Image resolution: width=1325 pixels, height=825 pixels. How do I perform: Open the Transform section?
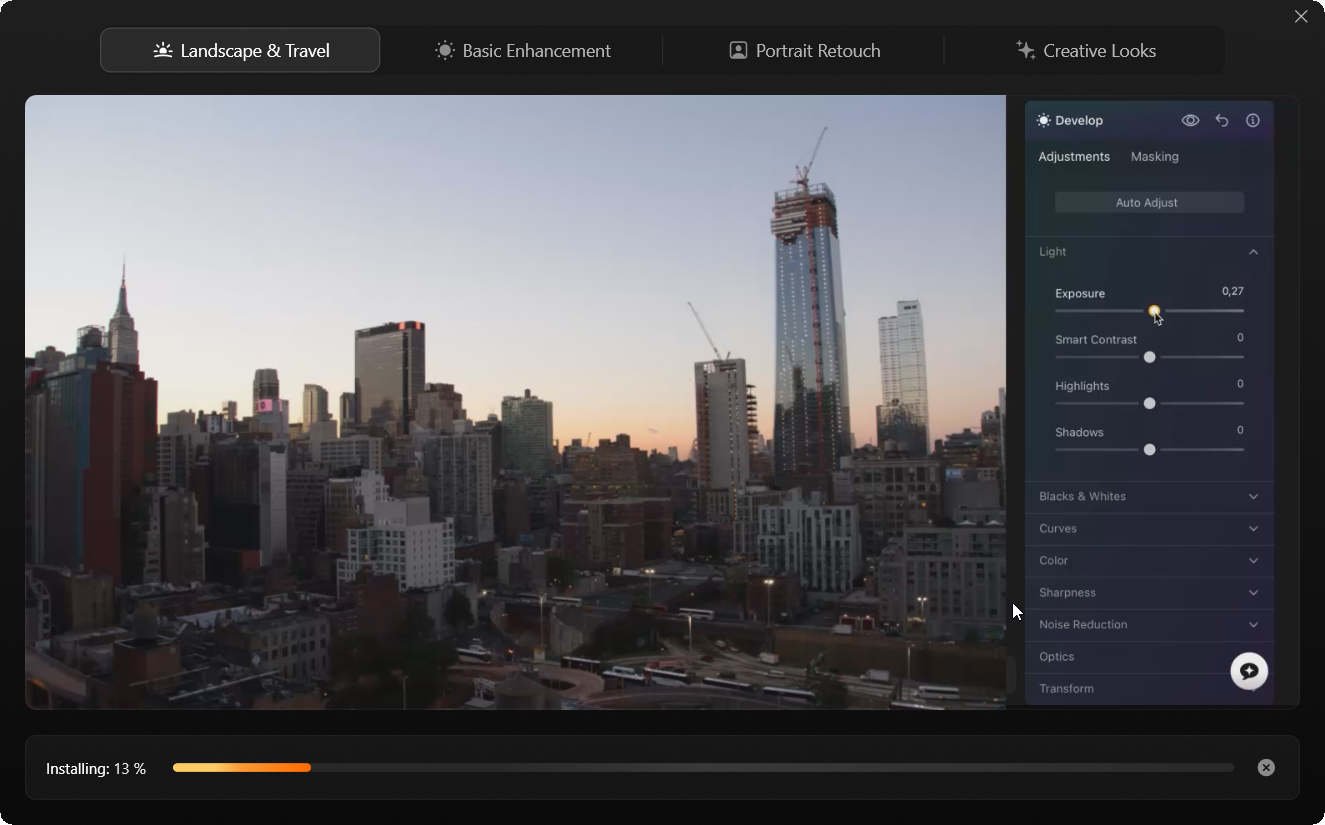(x=1149, y=689)
